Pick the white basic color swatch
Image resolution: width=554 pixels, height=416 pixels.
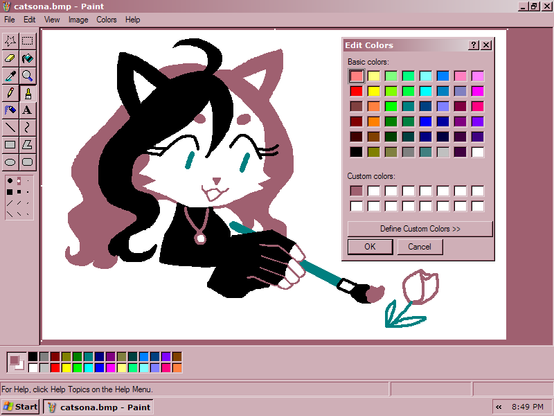point(477,152)
